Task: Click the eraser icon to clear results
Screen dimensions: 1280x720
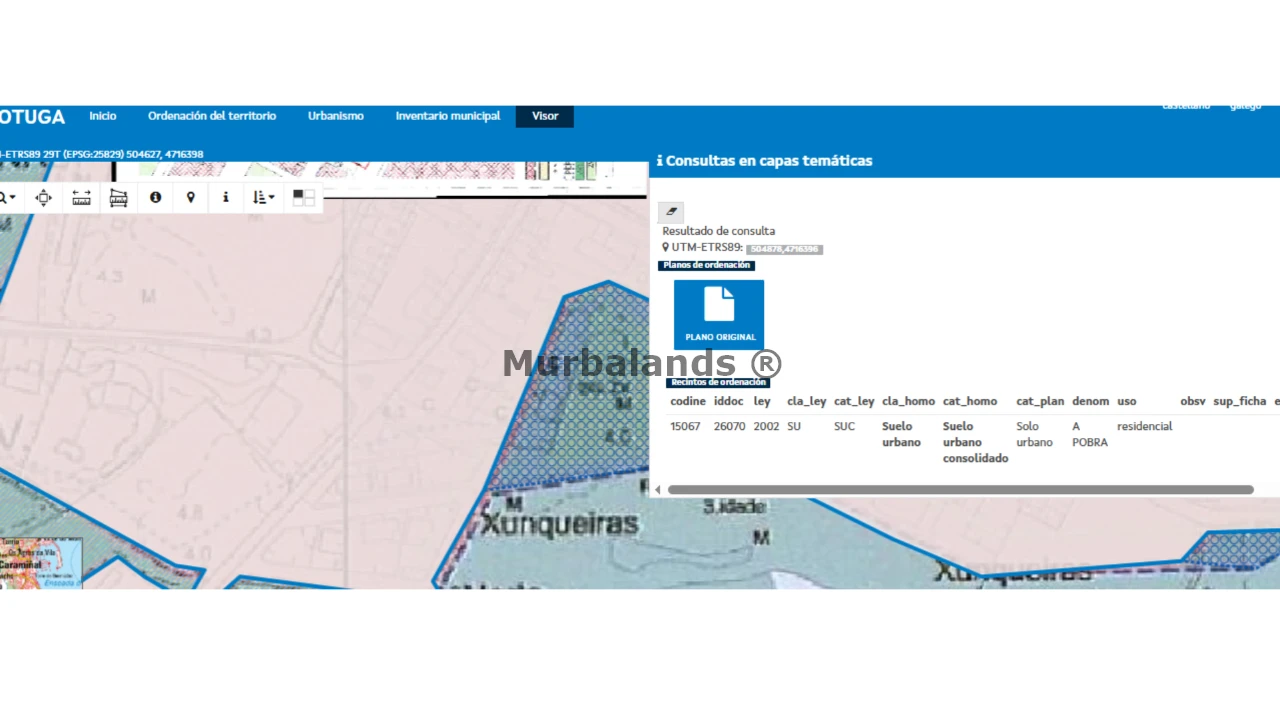Action: 671,211
